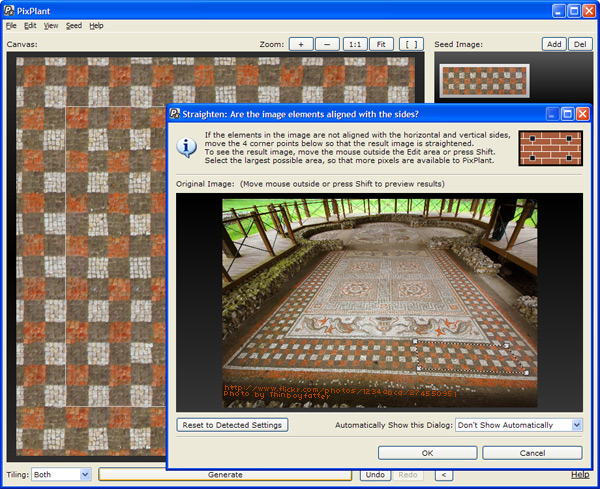The image size is (600, 489).
Task: Confirm the Straighten dialog with OK
Action: pos(427,453)
